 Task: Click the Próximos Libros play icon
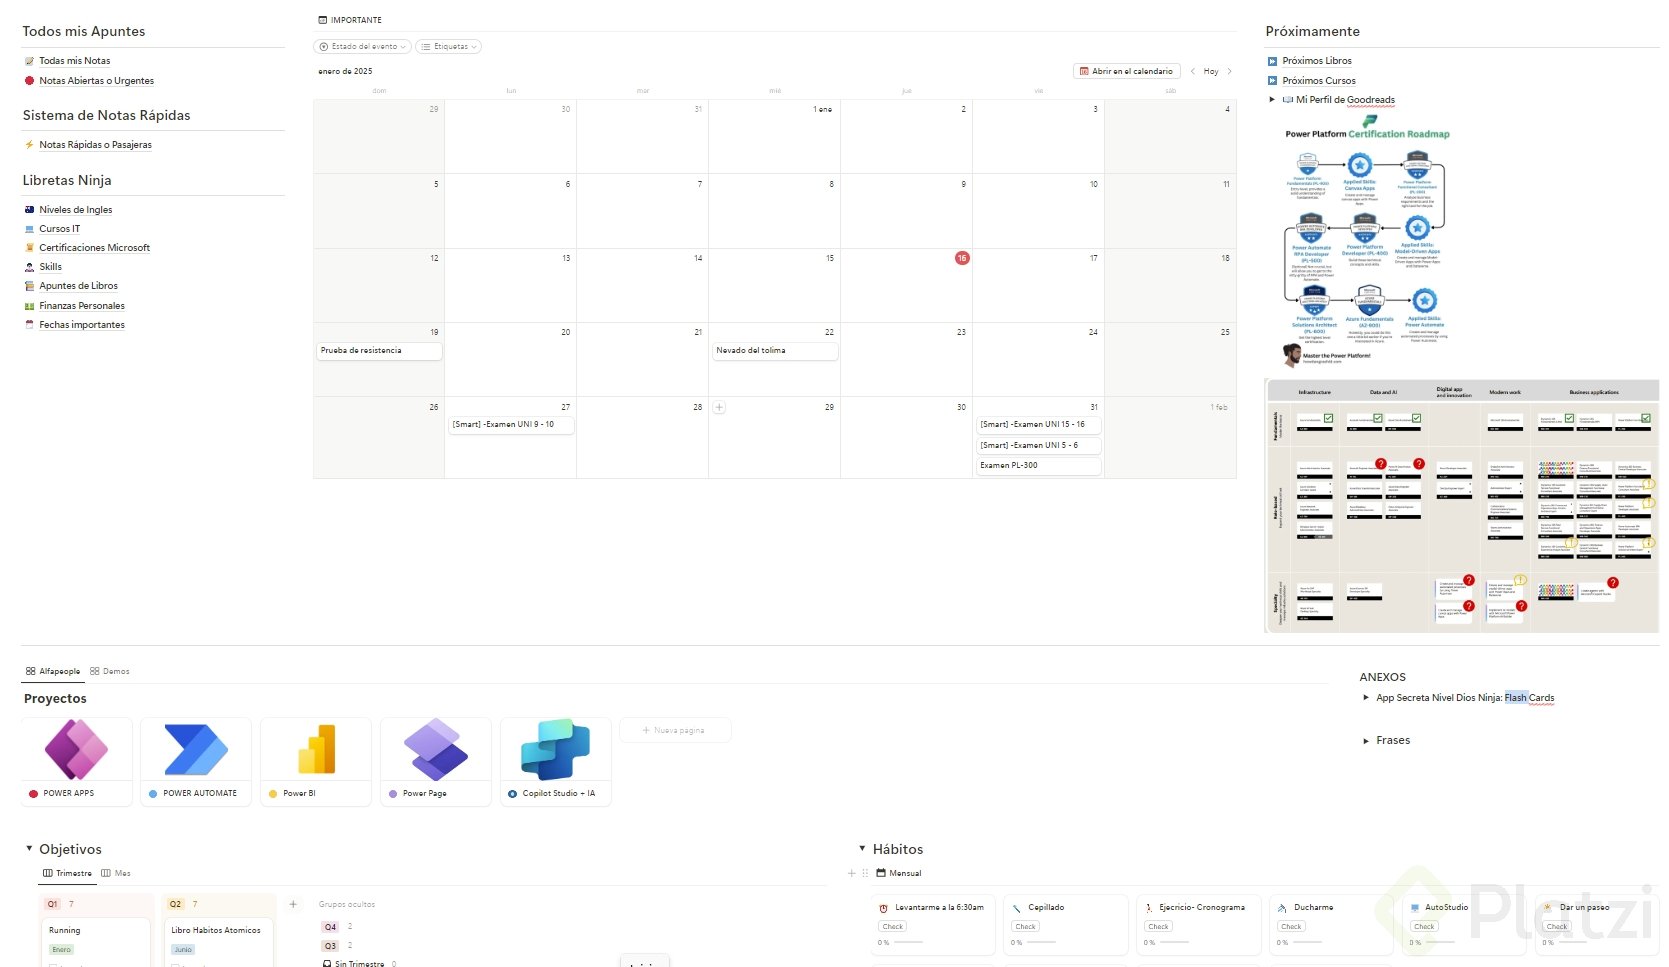click(x=1272, y=61)
